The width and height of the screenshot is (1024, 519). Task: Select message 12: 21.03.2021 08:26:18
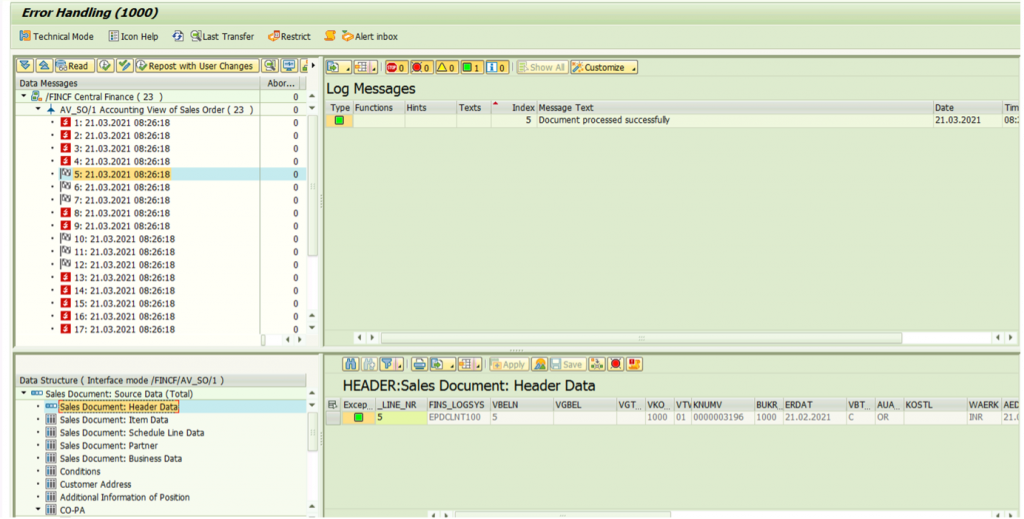[x=123, y=264]
